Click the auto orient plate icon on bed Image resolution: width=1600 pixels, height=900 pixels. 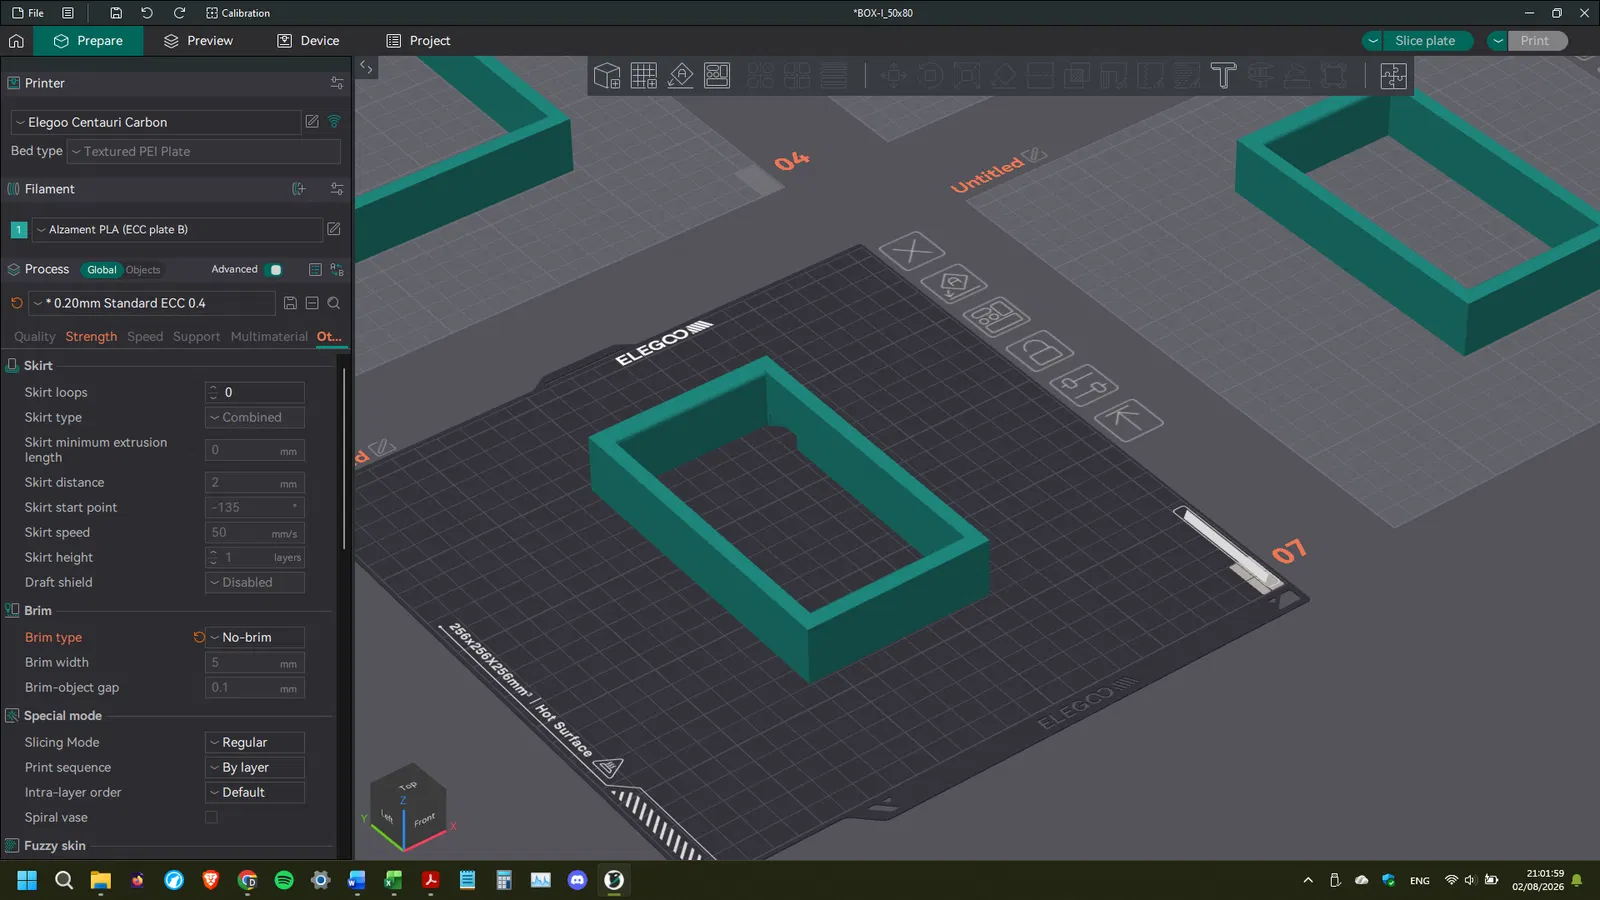coord(953,284)
